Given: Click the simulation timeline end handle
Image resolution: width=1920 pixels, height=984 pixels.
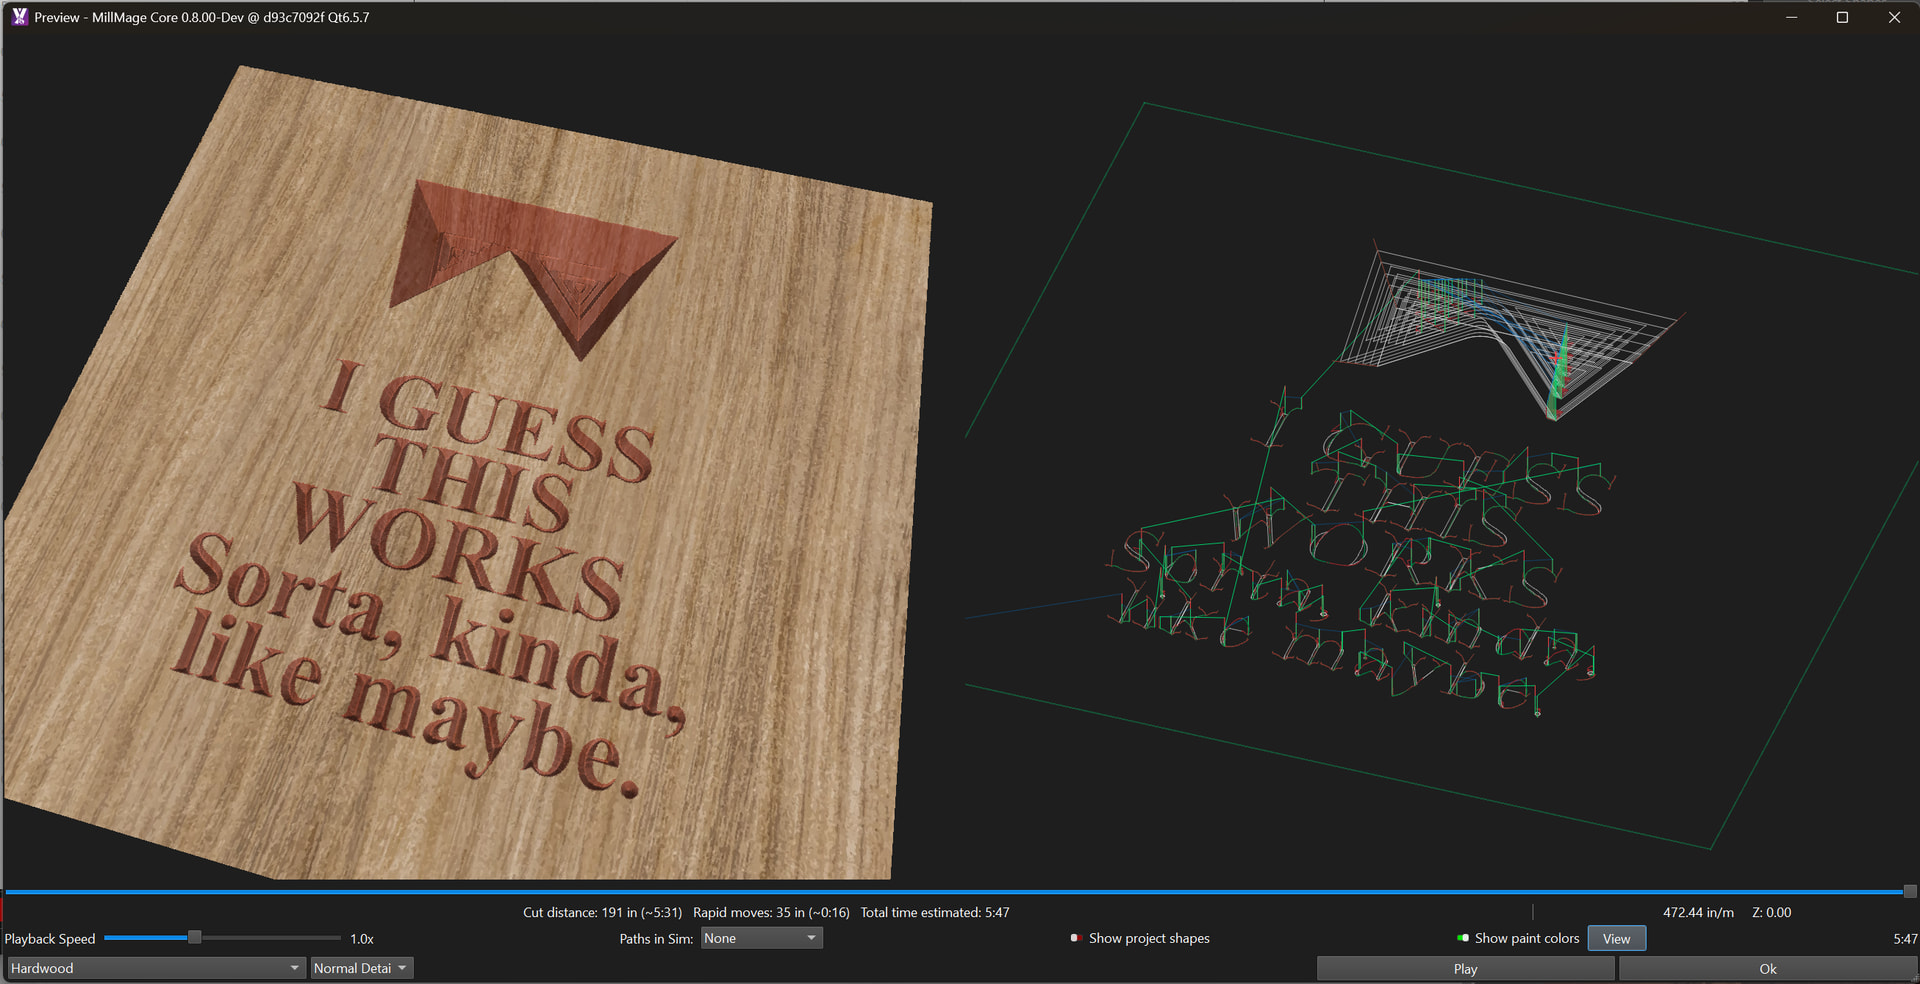Looking at the screenshot, I should pyautogui.click(x=1909, y=891).
